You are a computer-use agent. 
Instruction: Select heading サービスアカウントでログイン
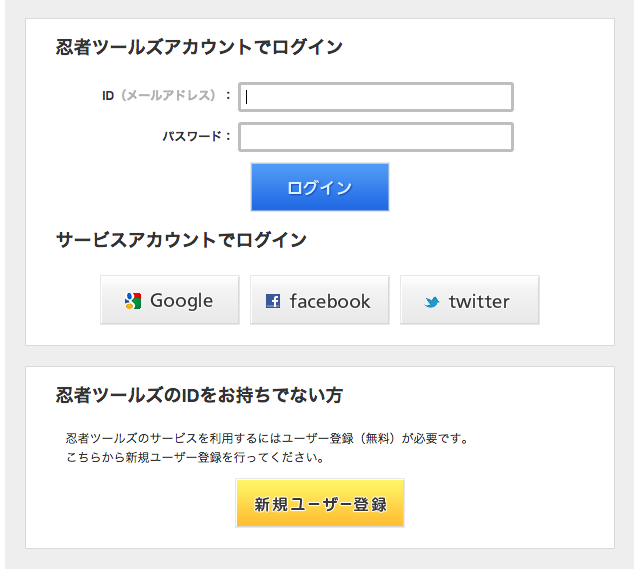pos(181,240)
